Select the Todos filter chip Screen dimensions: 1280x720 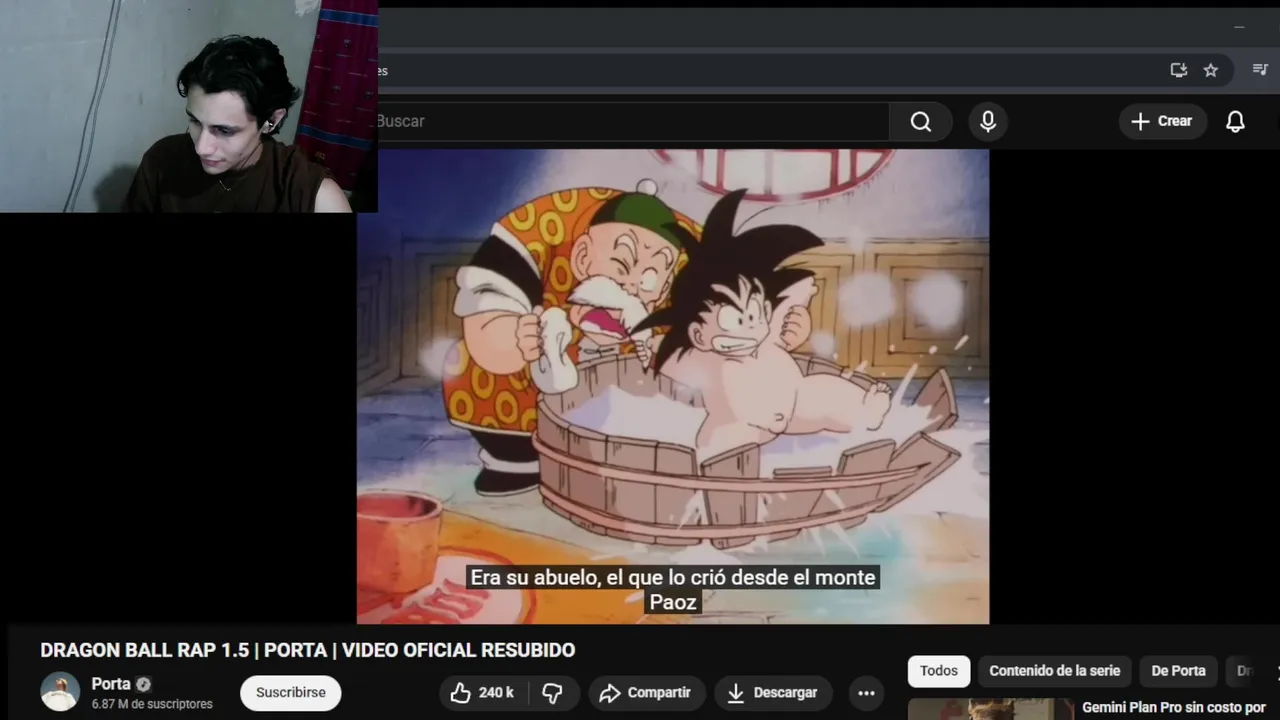pyautogui.click(x=939, y=671)
